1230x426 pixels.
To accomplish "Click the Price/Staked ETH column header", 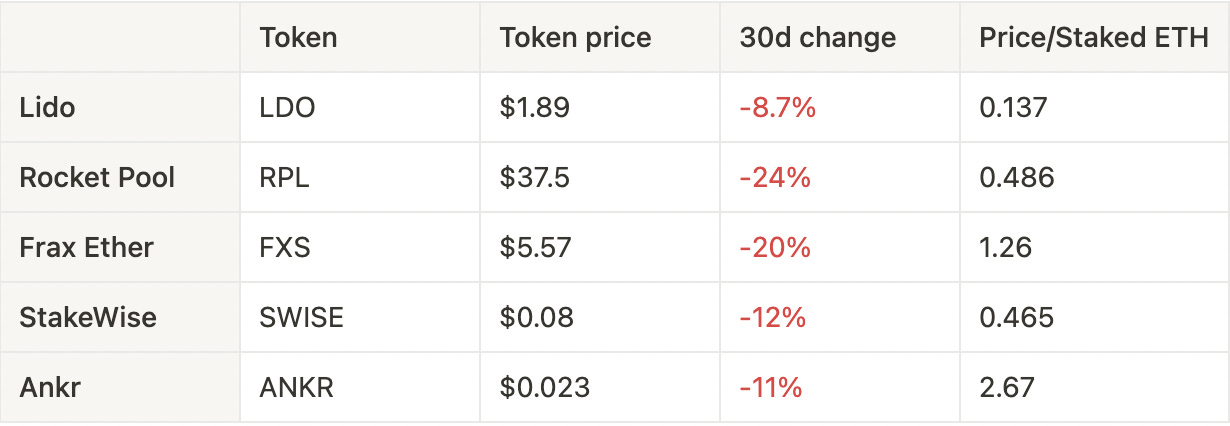I will tap(1094, 38).
